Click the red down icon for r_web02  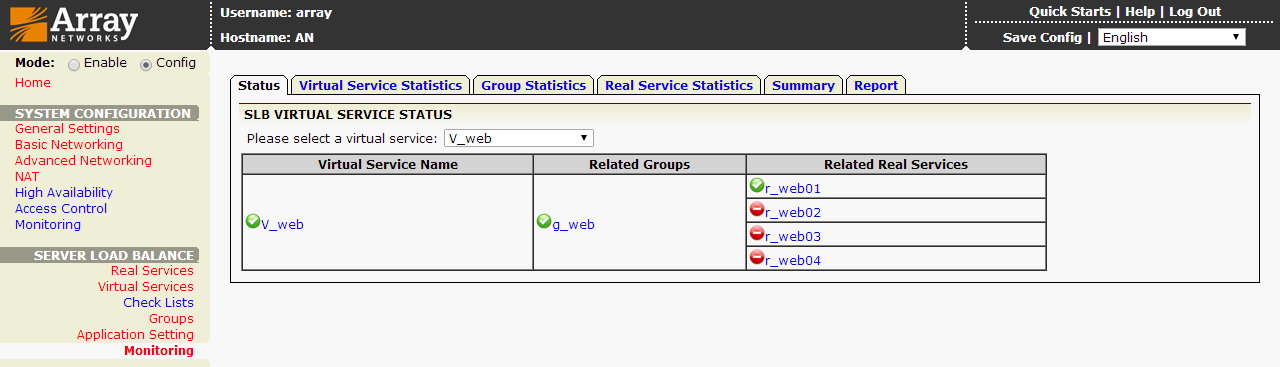pyautogui.click(x=757, y=210)
